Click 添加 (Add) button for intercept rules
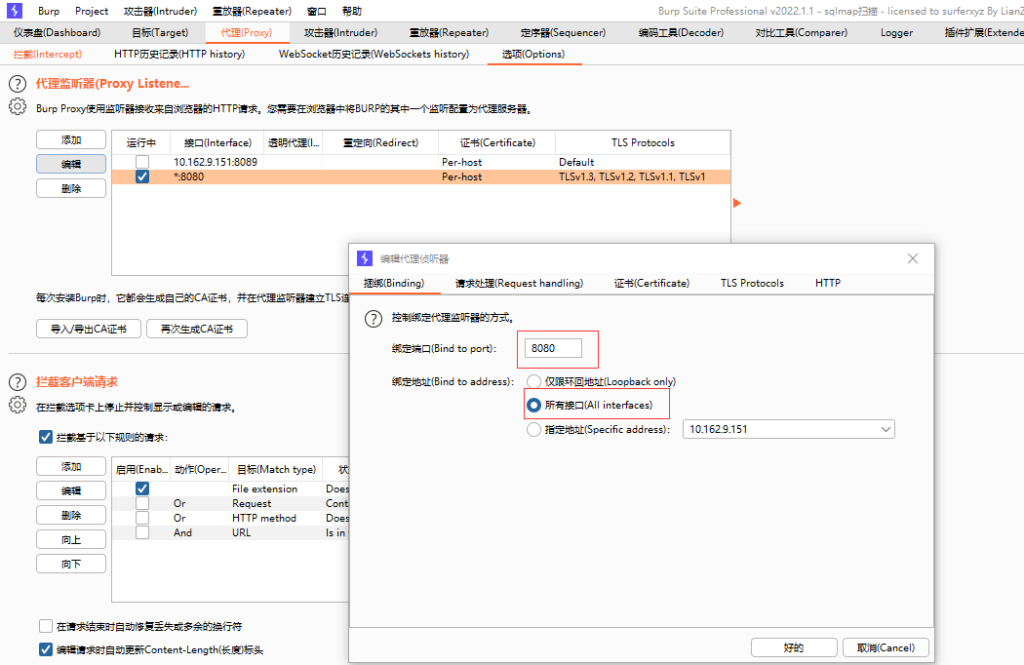The image size is (1024, 665). [x=71, y=466]
